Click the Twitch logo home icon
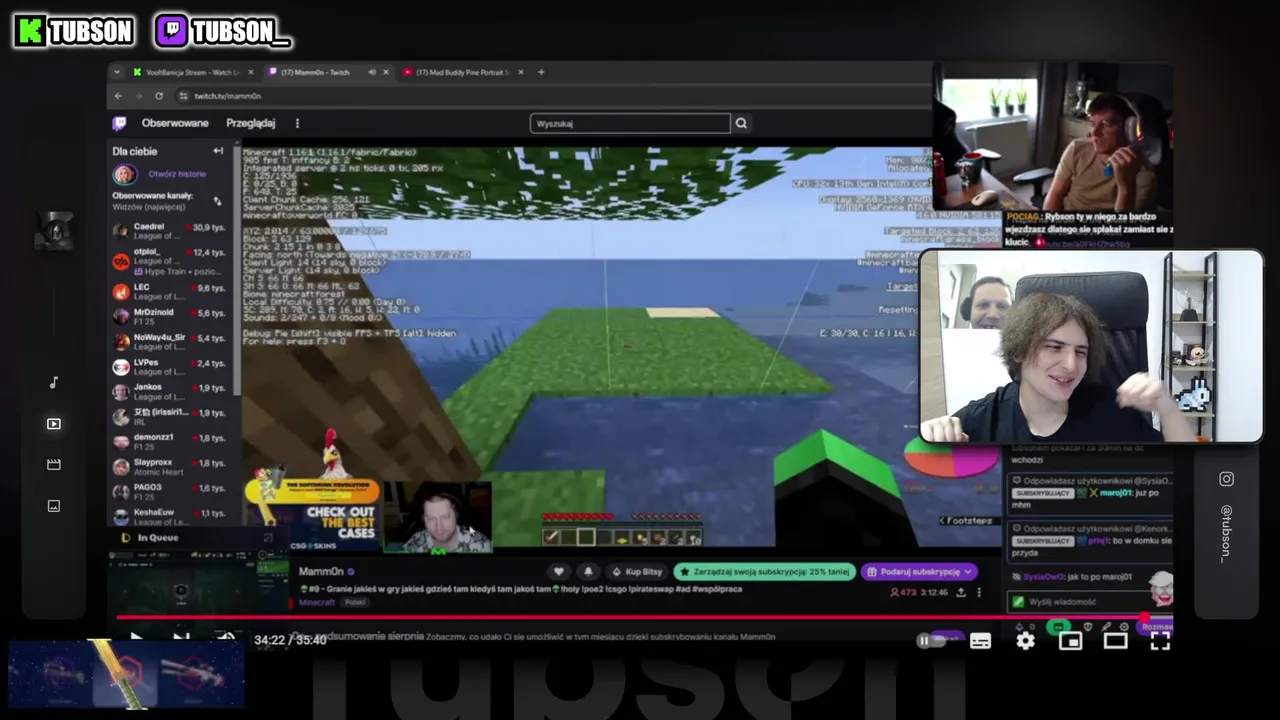The image size is (1280, 720). pos(119,123)
